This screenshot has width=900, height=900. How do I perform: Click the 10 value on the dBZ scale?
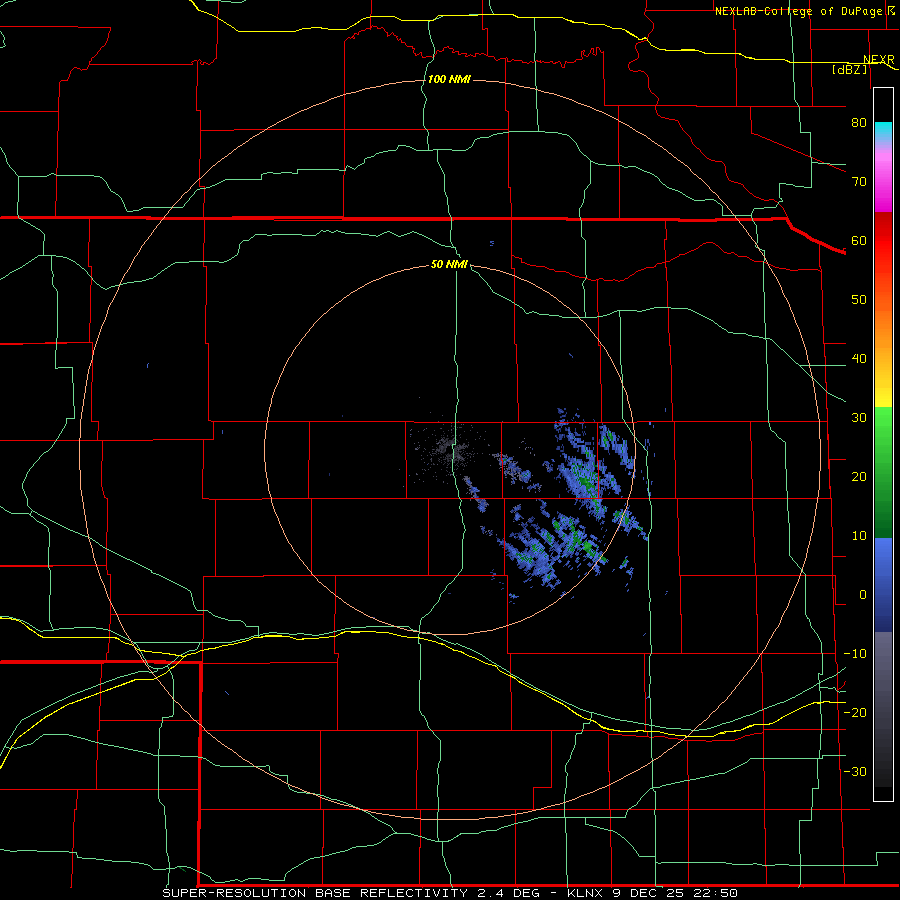point(859,536)
